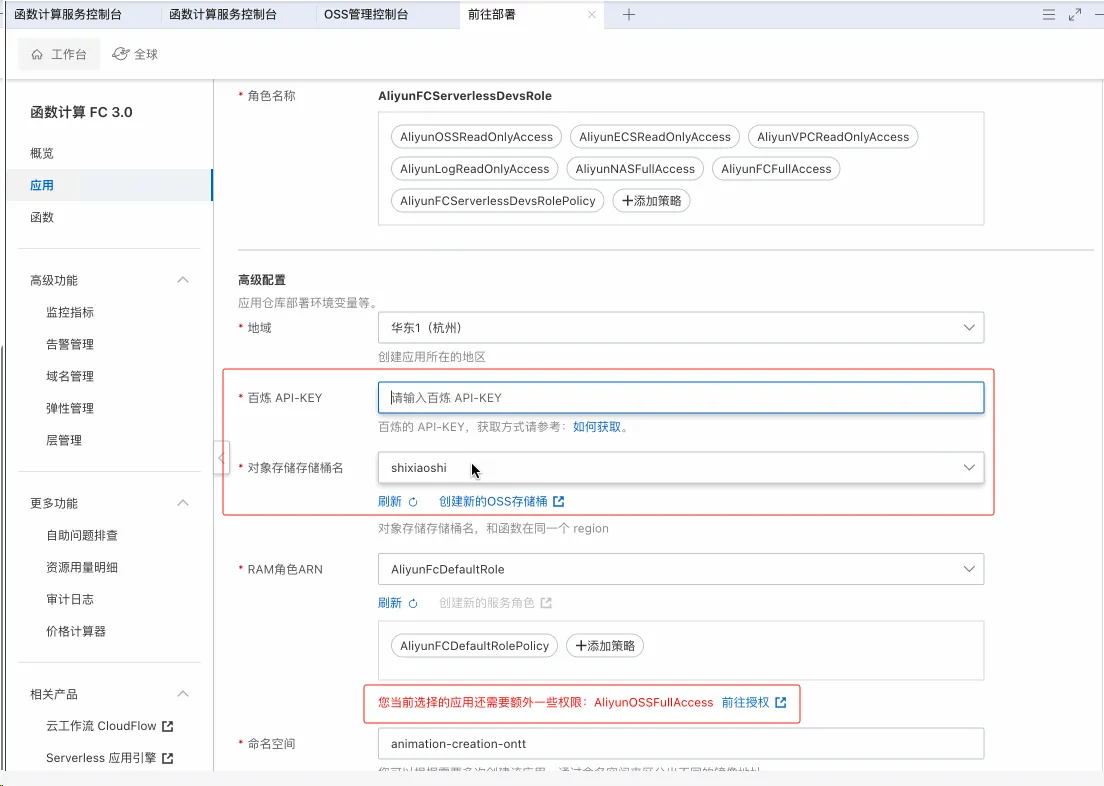Image resolution: width=1104 pixels, height=786 pixels.
Task: Open 监控指标 in the sidebar
Action: click(70, 312)
